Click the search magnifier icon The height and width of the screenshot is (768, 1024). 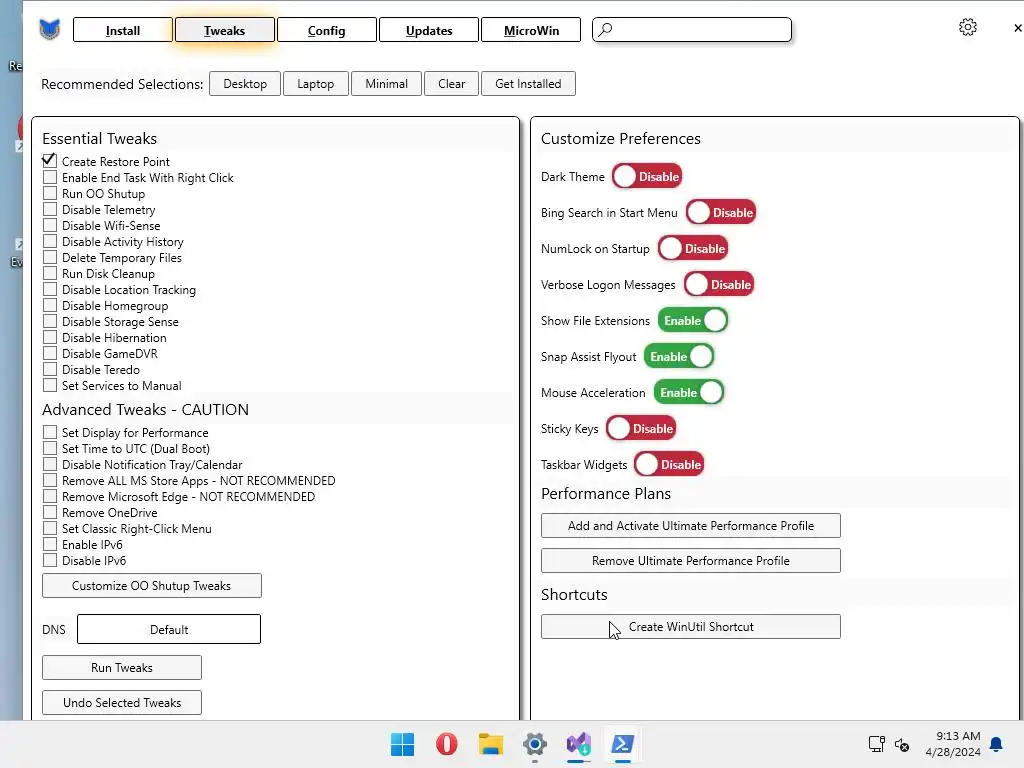click(x=605, y=29)
